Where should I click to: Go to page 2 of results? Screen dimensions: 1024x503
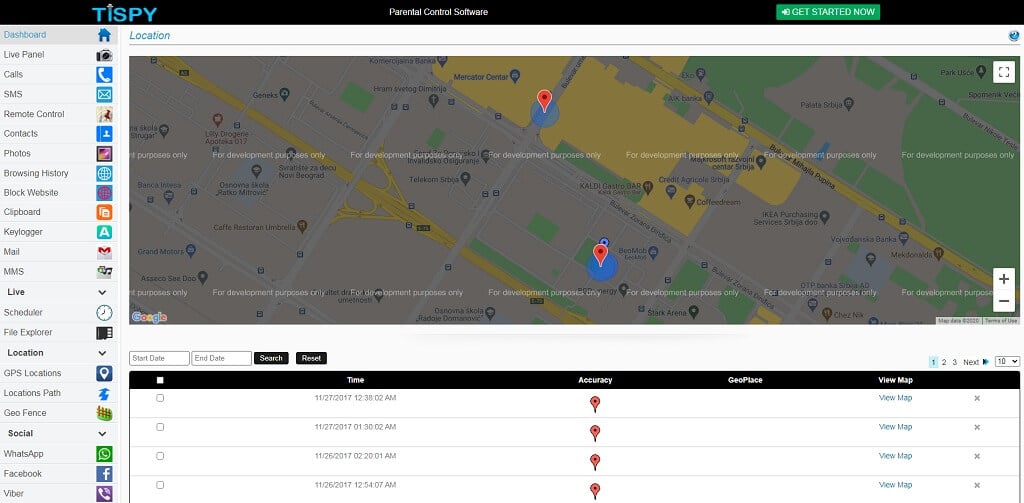pyautogui.click(x=944, y=362)
